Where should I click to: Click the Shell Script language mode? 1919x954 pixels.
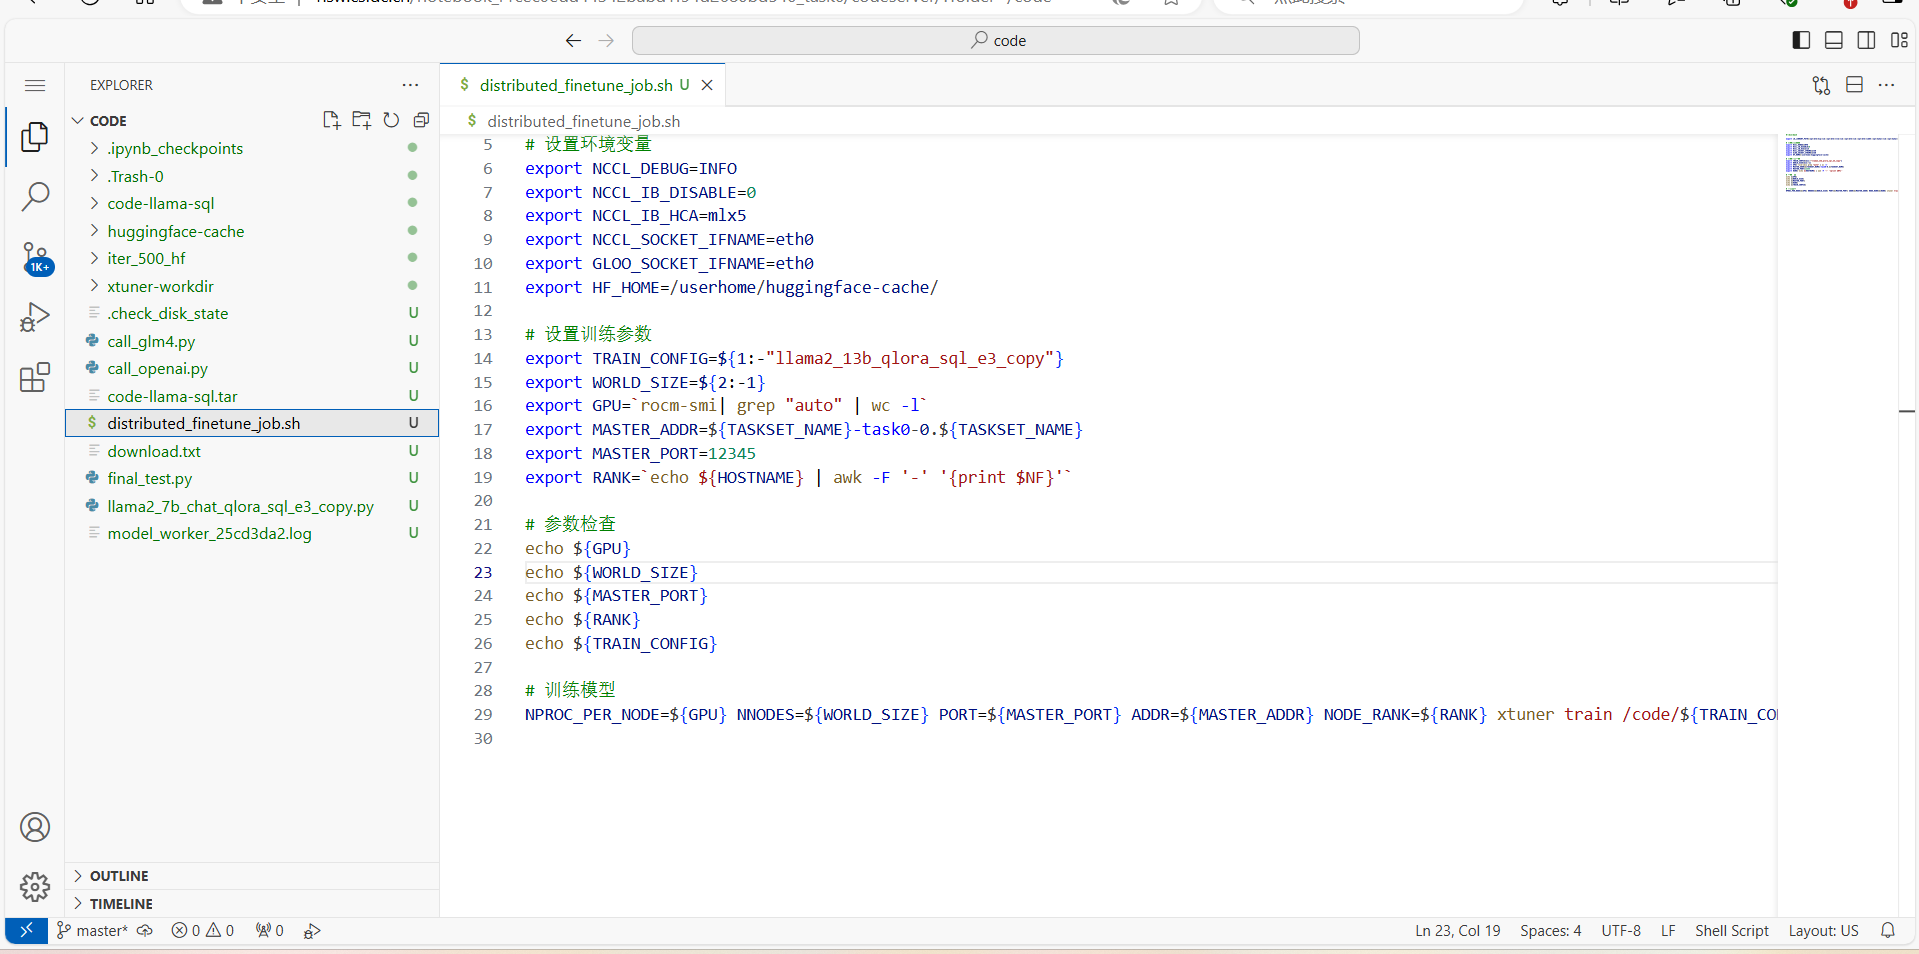(x=1731, y=930)
